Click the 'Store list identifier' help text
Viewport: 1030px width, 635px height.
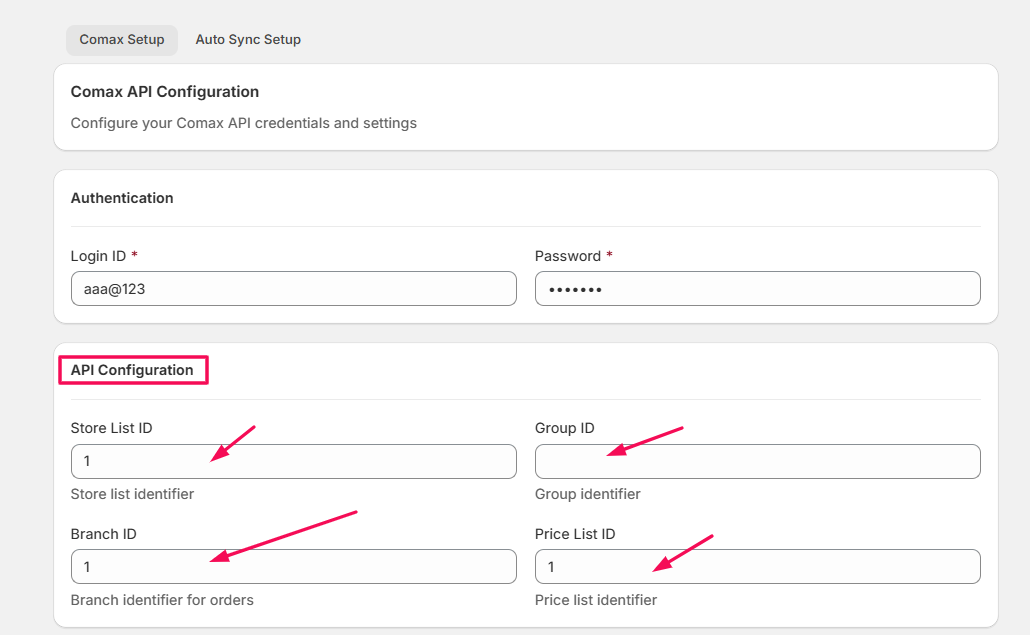(132, 494)
